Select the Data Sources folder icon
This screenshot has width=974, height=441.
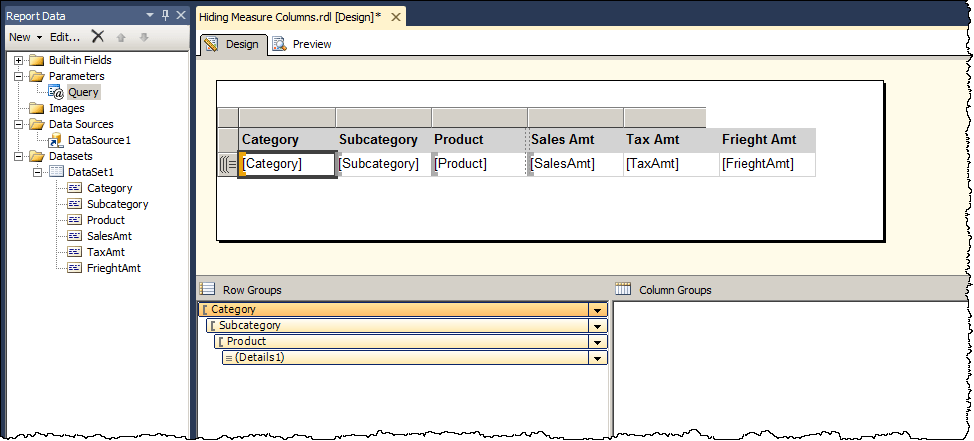click(x=37, y=124)
